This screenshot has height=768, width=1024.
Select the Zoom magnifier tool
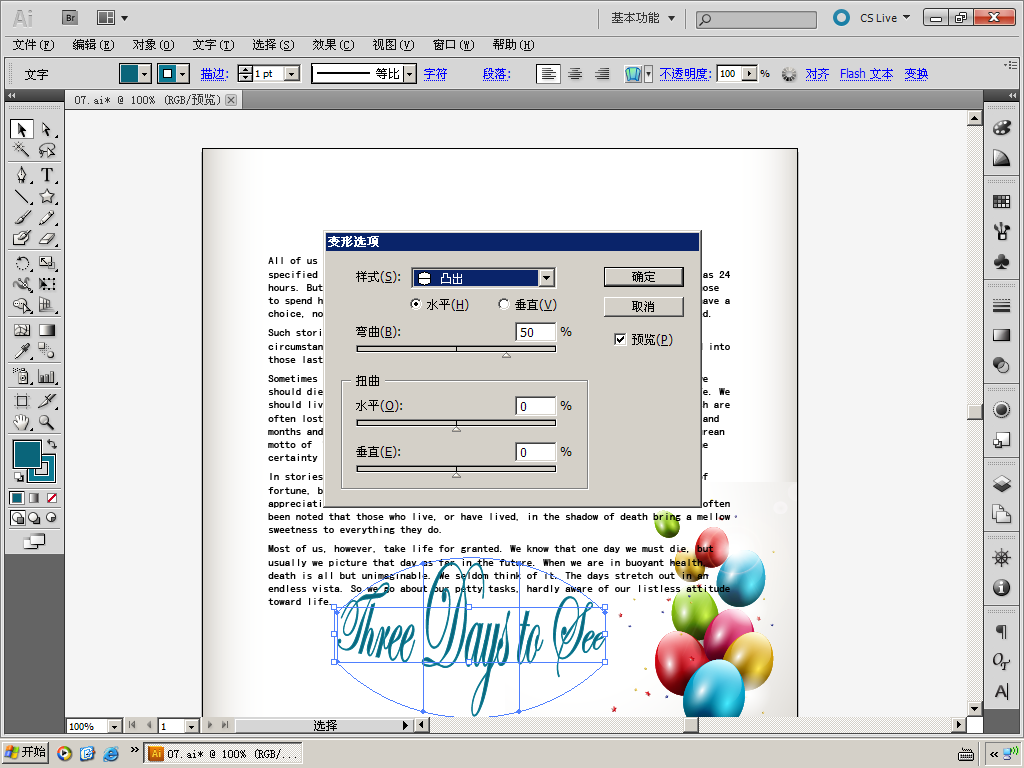point(46,423)
